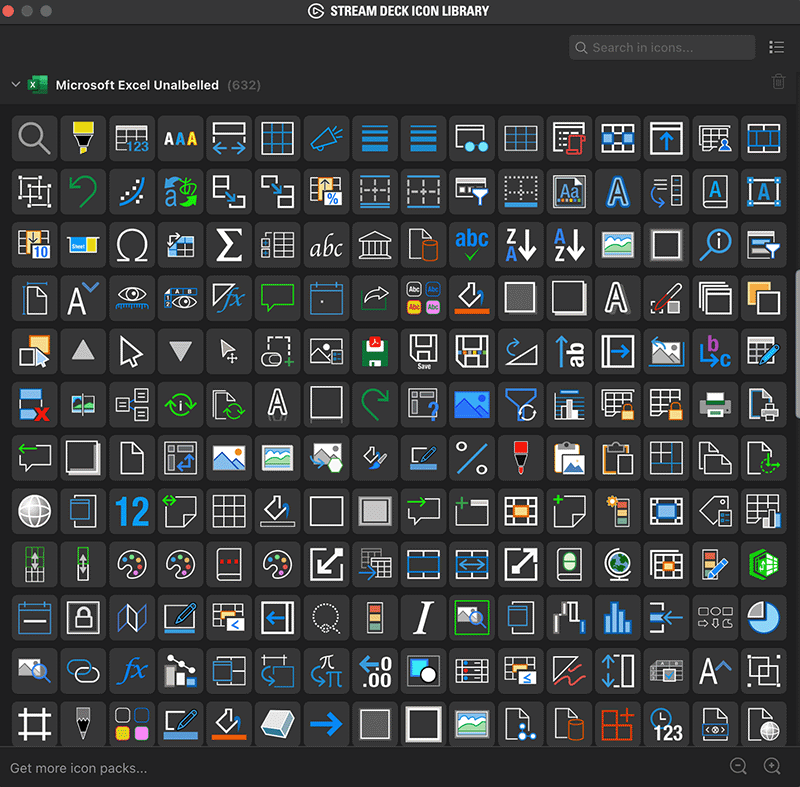800x787 pixels.
Task: Select the yellow highlighter icon
Action: pos(83,139)
